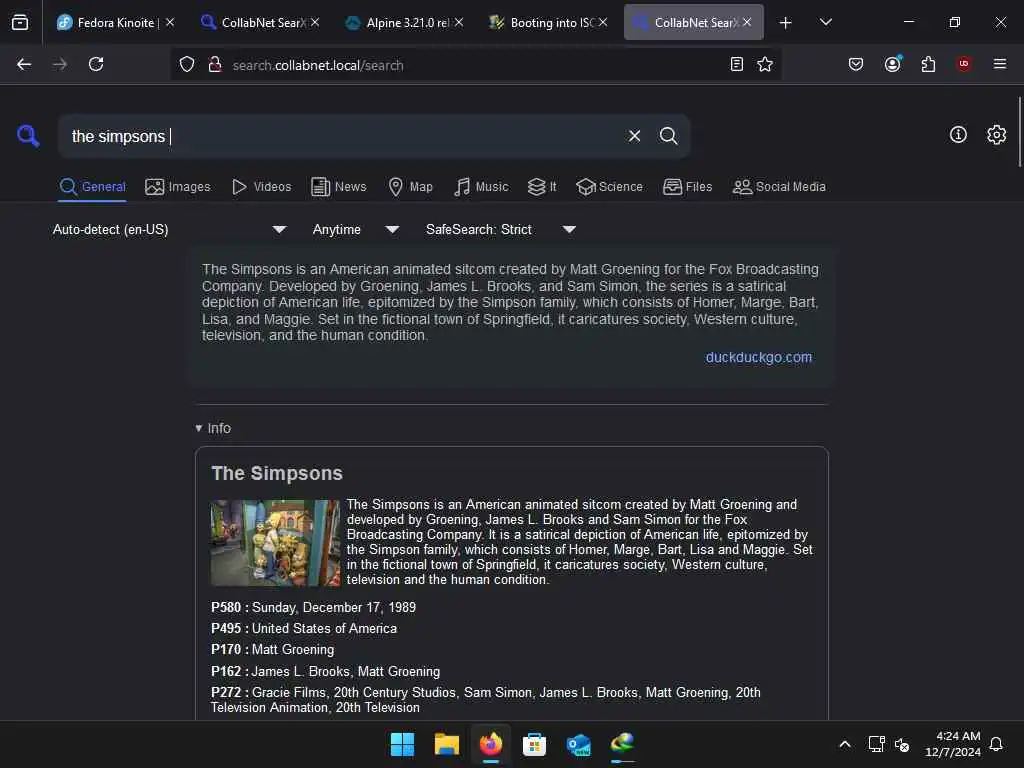Viewport: 1024px width, 768px height.
Task: Submit search with magnifier button
Action: pos(668,136)
